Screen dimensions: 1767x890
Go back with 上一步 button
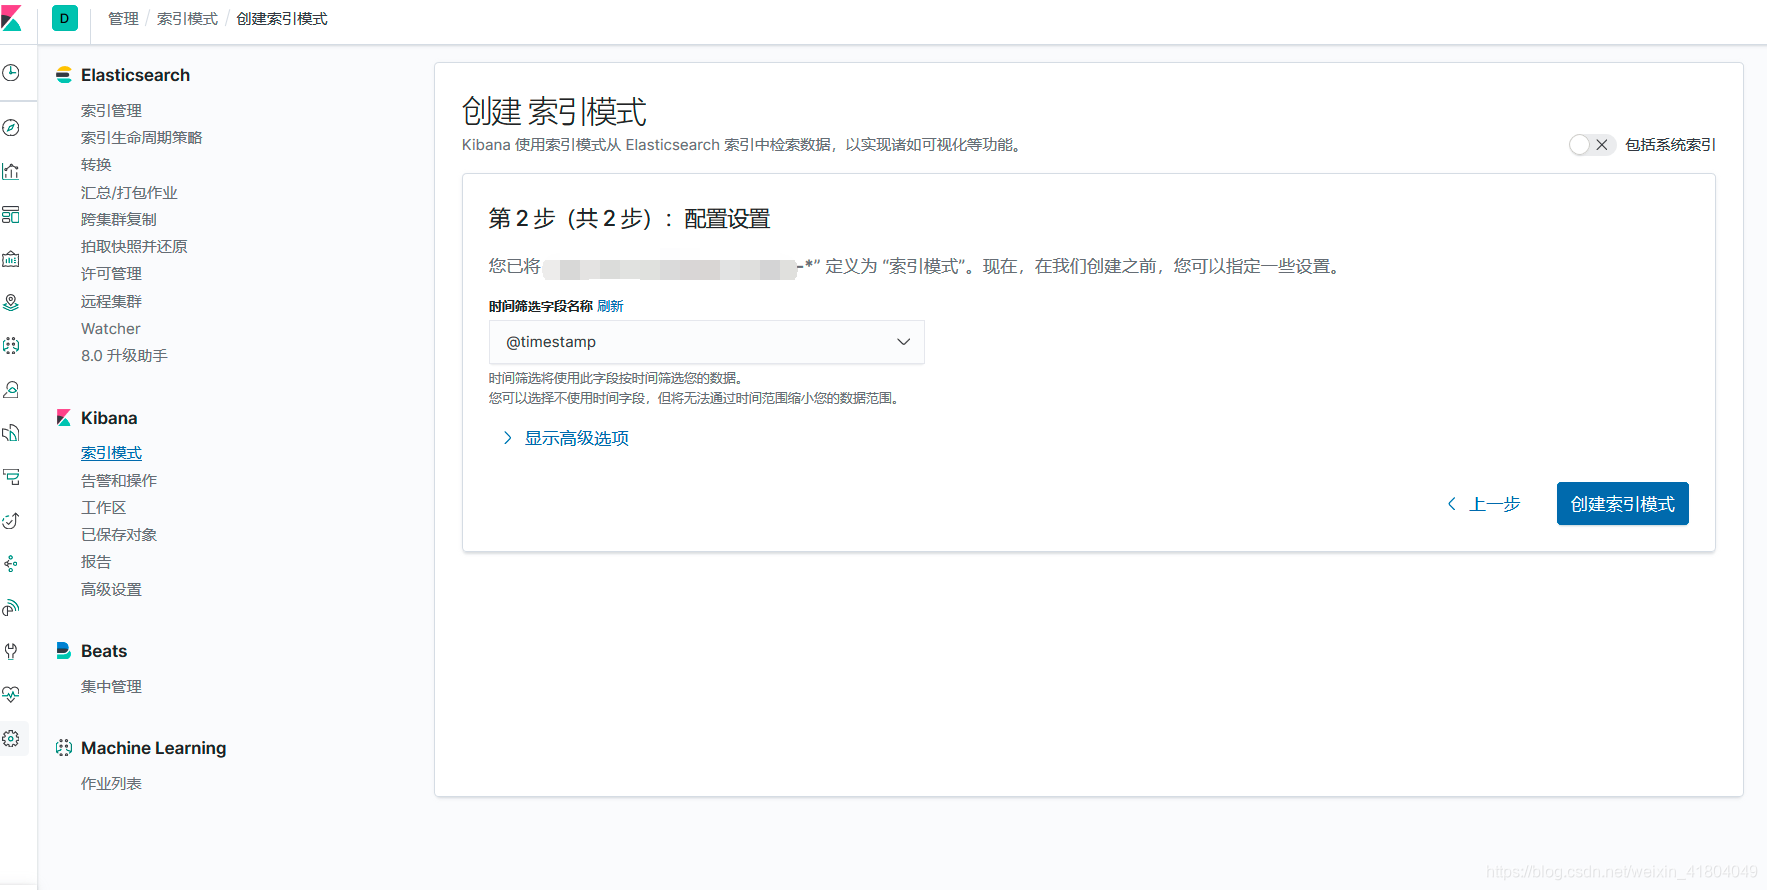(1484, 504)
